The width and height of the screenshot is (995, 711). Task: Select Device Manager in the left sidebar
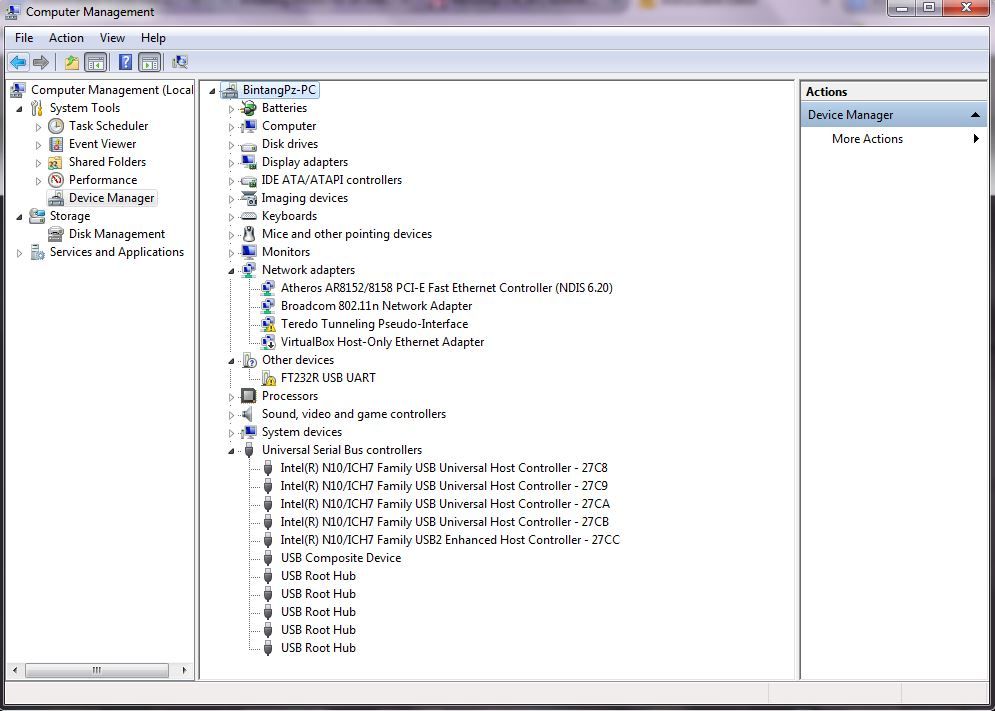click(x=110, y=197)
